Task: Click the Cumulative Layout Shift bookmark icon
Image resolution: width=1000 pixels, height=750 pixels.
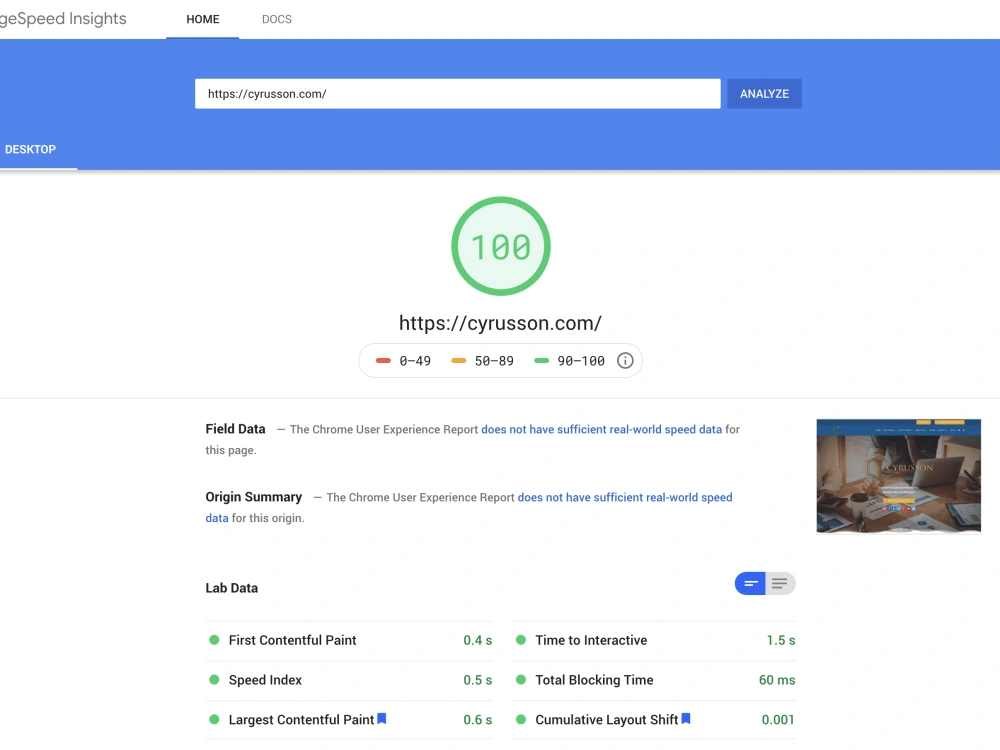Action: click(x=686, y=719)
